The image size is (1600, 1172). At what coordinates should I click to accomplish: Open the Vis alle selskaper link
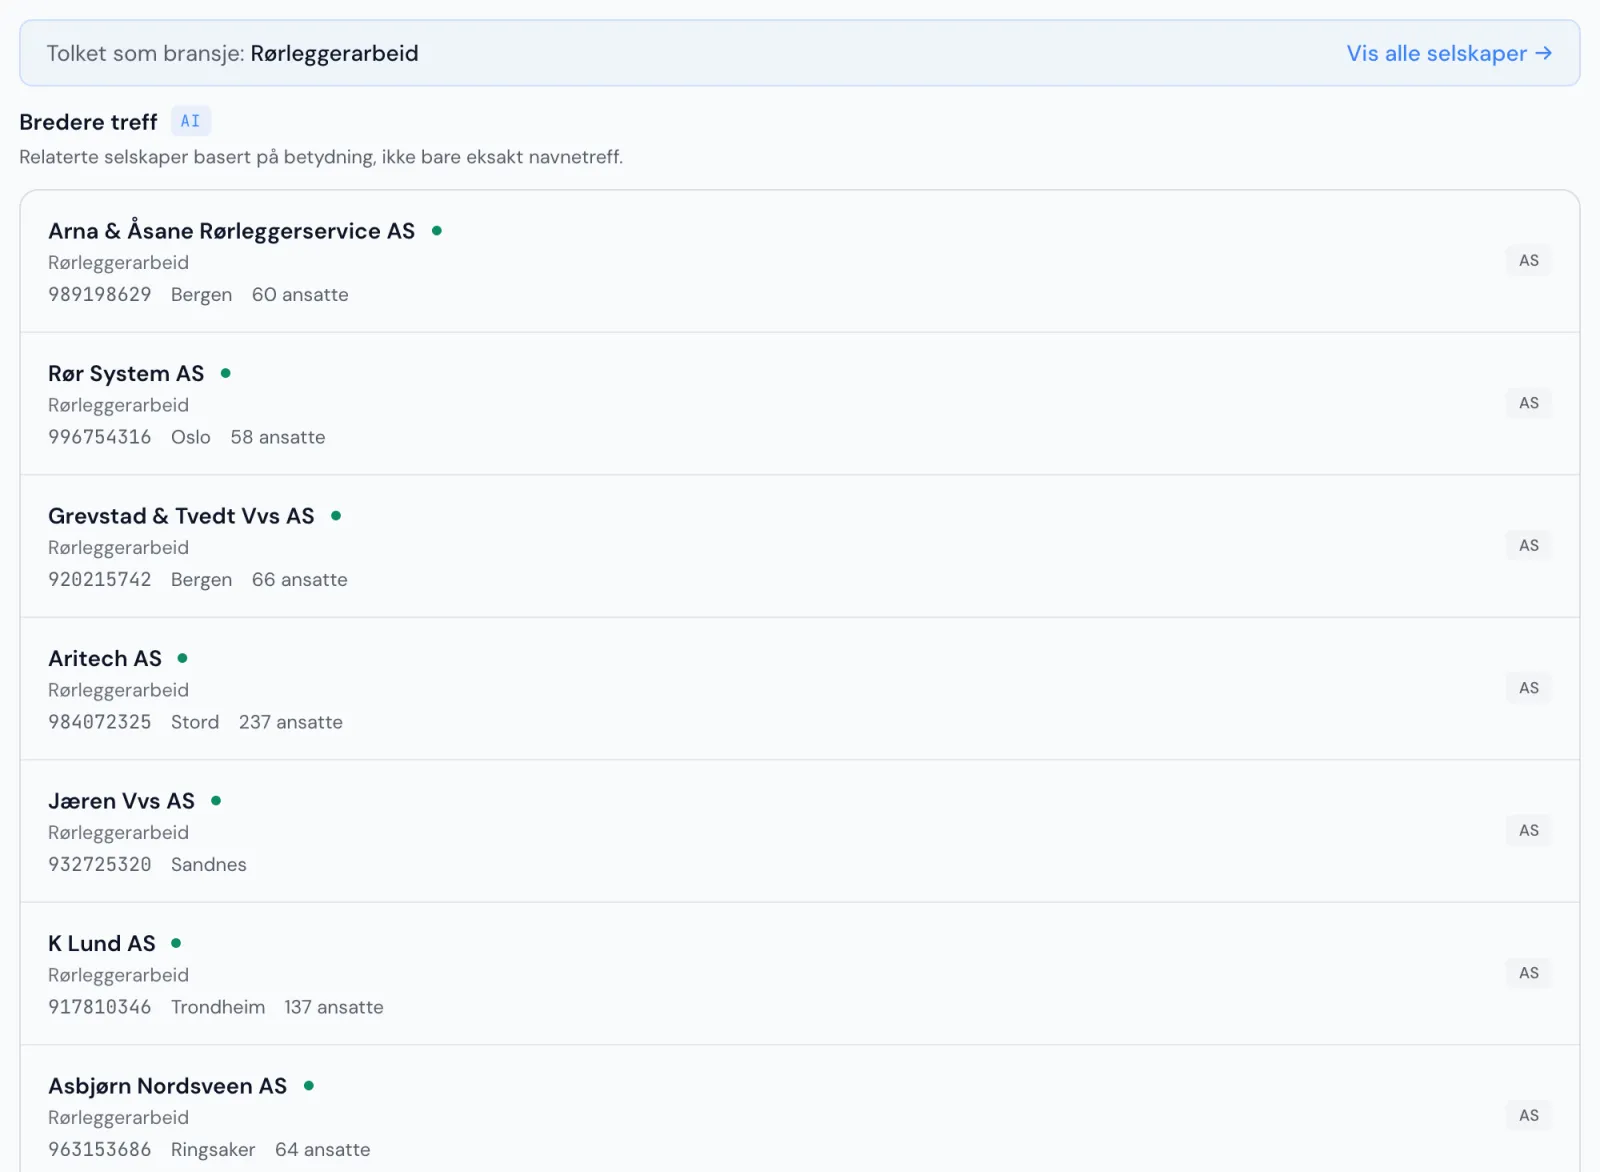tap(1449, 53)
